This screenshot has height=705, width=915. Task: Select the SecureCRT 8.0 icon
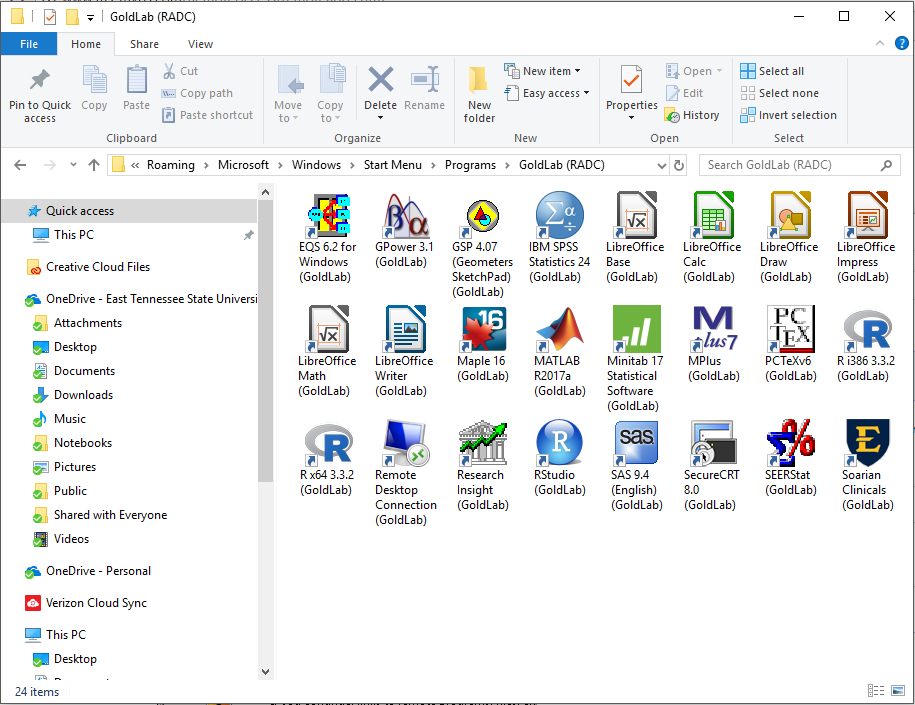point(713,444)
